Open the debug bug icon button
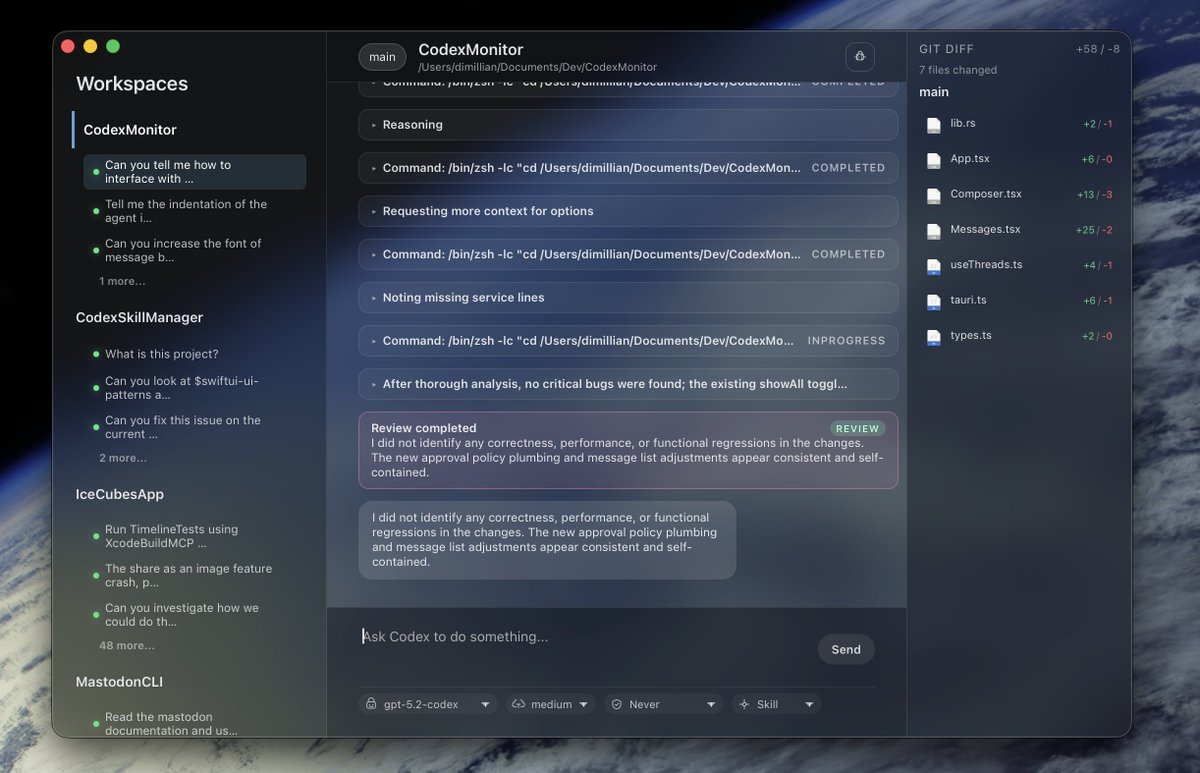This screenshot has height=773, width=1200. [x=860, y=57]
